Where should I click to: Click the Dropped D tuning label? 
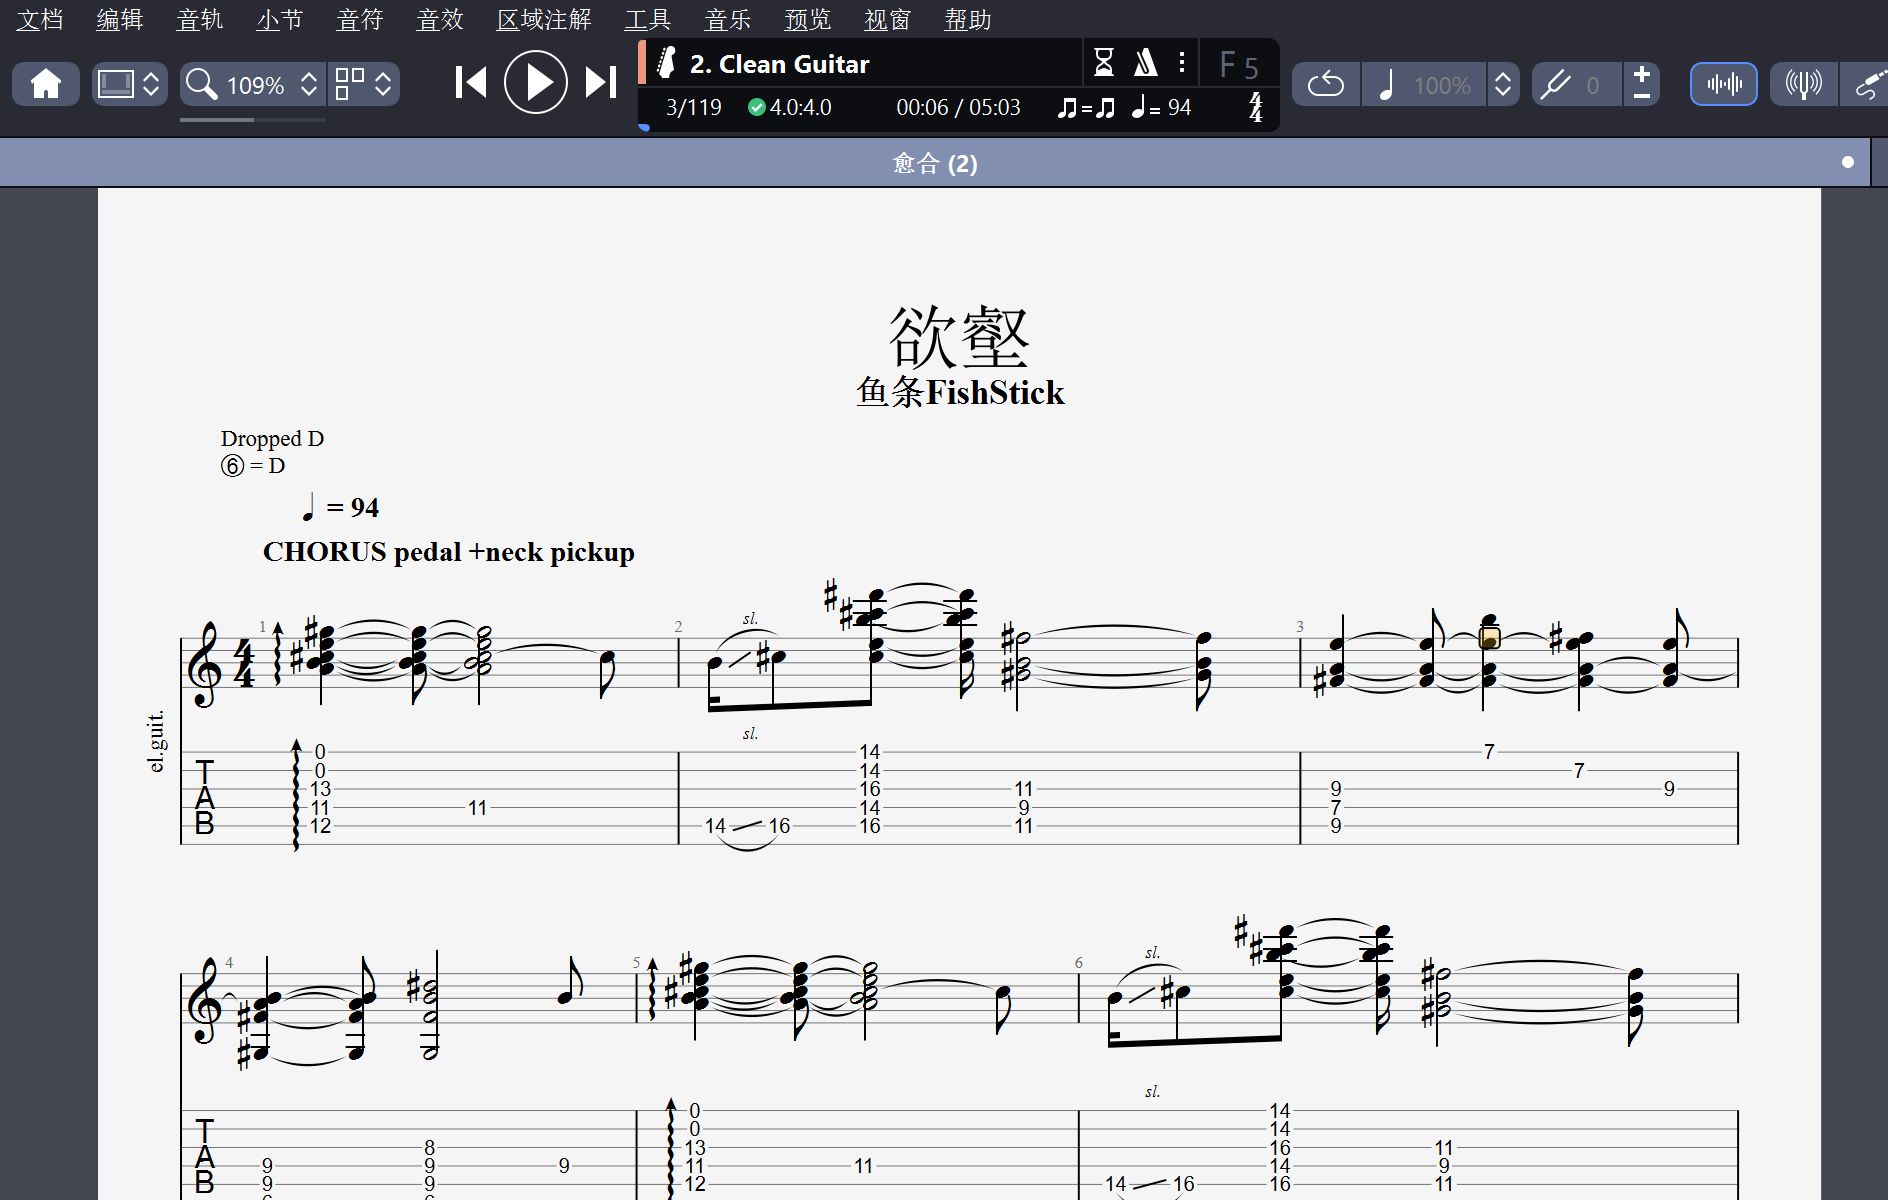coord(272,438)
